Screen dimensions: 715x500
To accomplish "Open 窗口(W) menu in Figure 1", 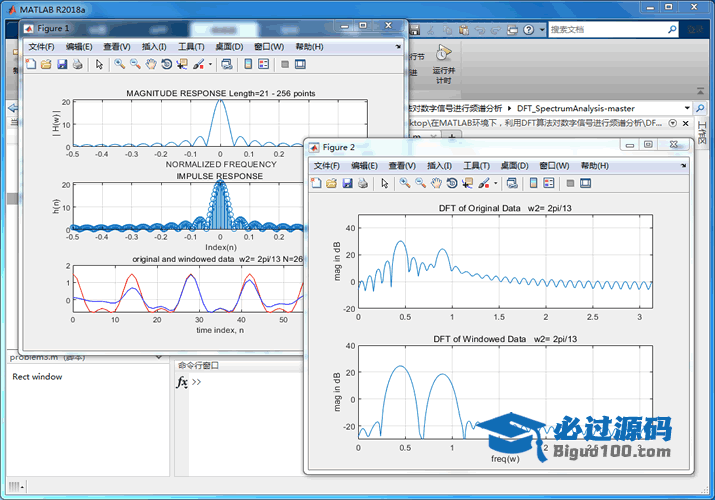I will coord(269,46).
